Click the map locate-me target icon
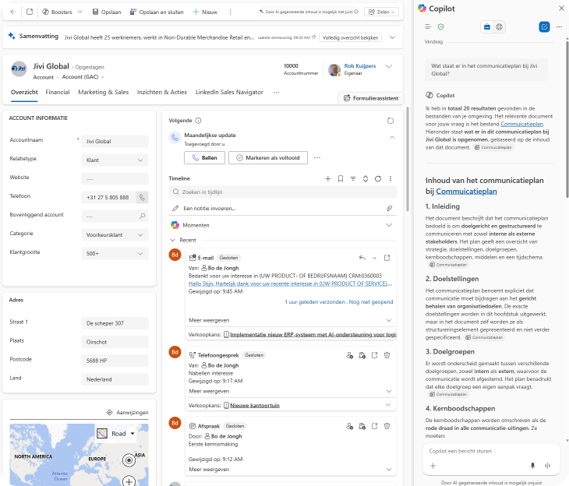The width and height of the screenshot is (569, 486). [x=129, y=460]
